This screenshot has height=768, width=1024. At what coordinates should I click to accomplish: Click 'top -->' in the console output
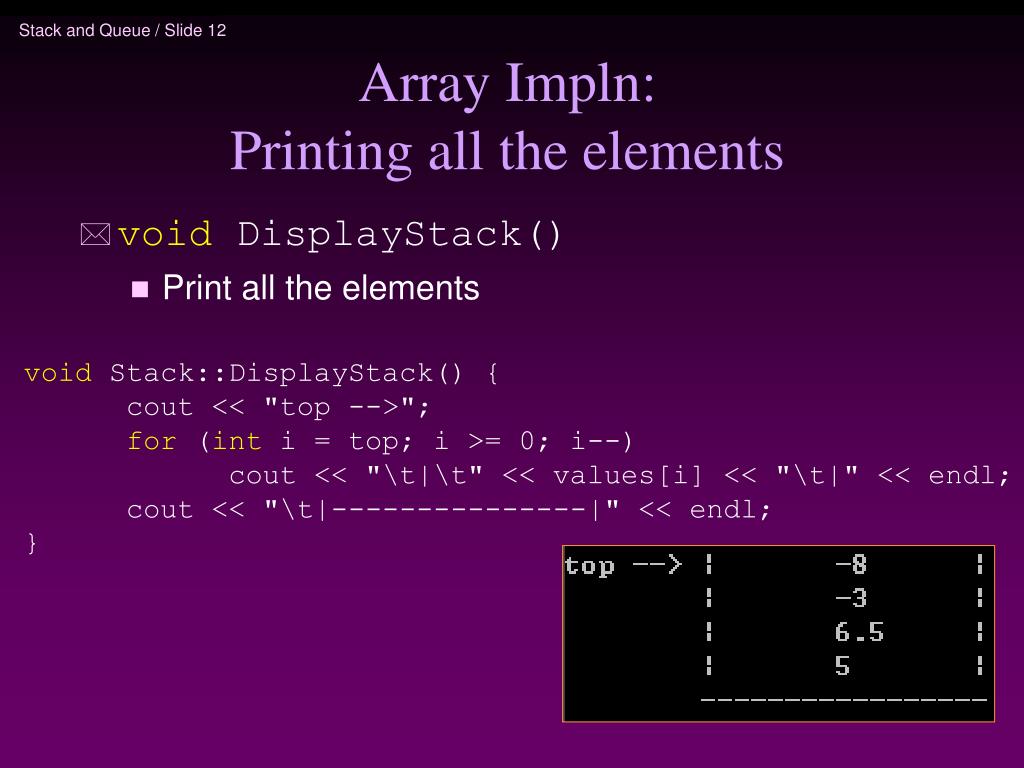(x=623, y=565)
